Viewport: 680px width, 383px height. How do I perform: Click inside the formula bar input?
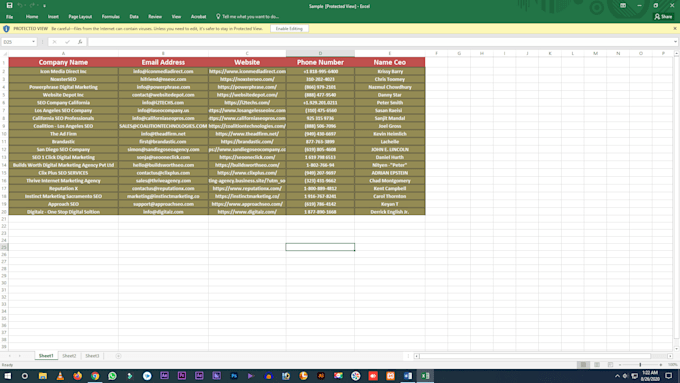(379, 42)
